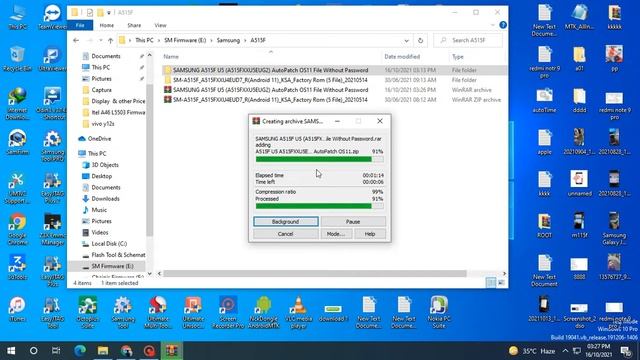Open Task View on taskbar
This screenshot has height=360, width=640.
click(56, 351)
